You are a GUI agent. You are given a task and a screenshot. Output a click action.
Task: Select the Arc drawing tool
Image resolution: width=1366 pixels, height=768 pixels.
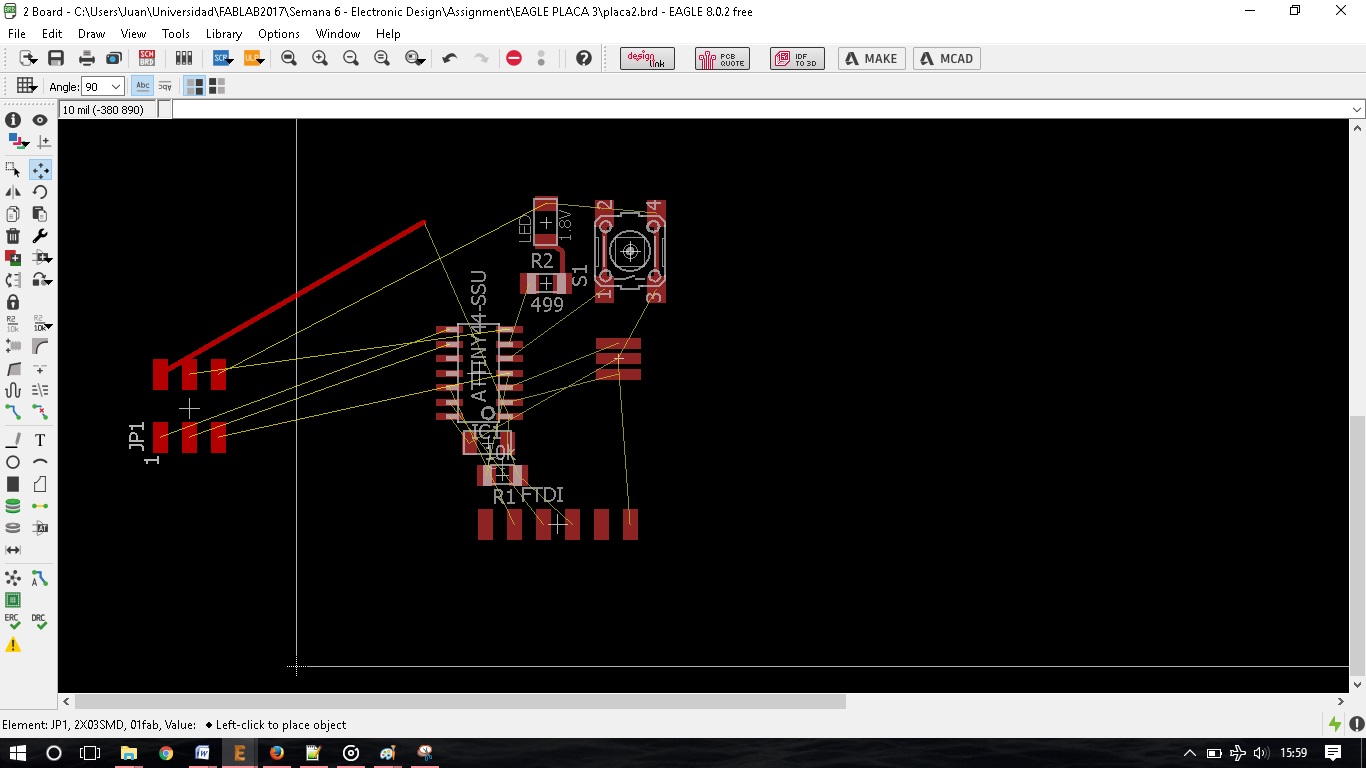coord(40,462)
